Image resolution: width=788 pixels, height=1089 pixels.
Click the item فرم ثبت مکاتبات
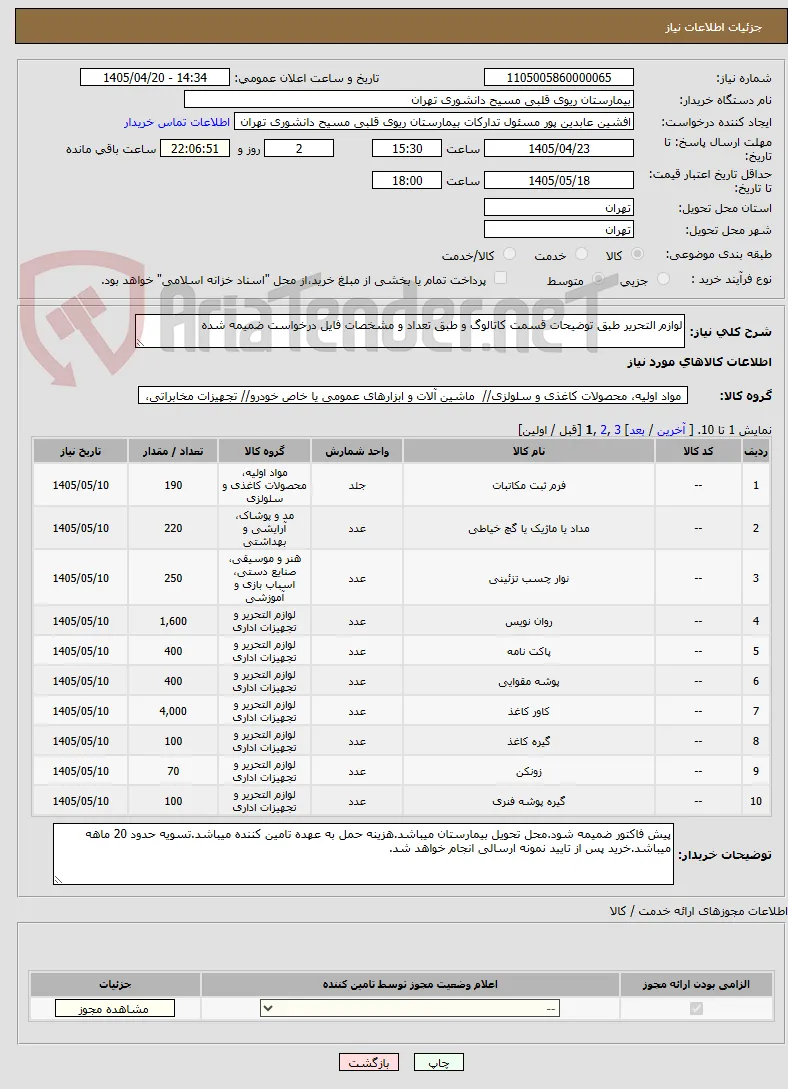tap(529, 485)
